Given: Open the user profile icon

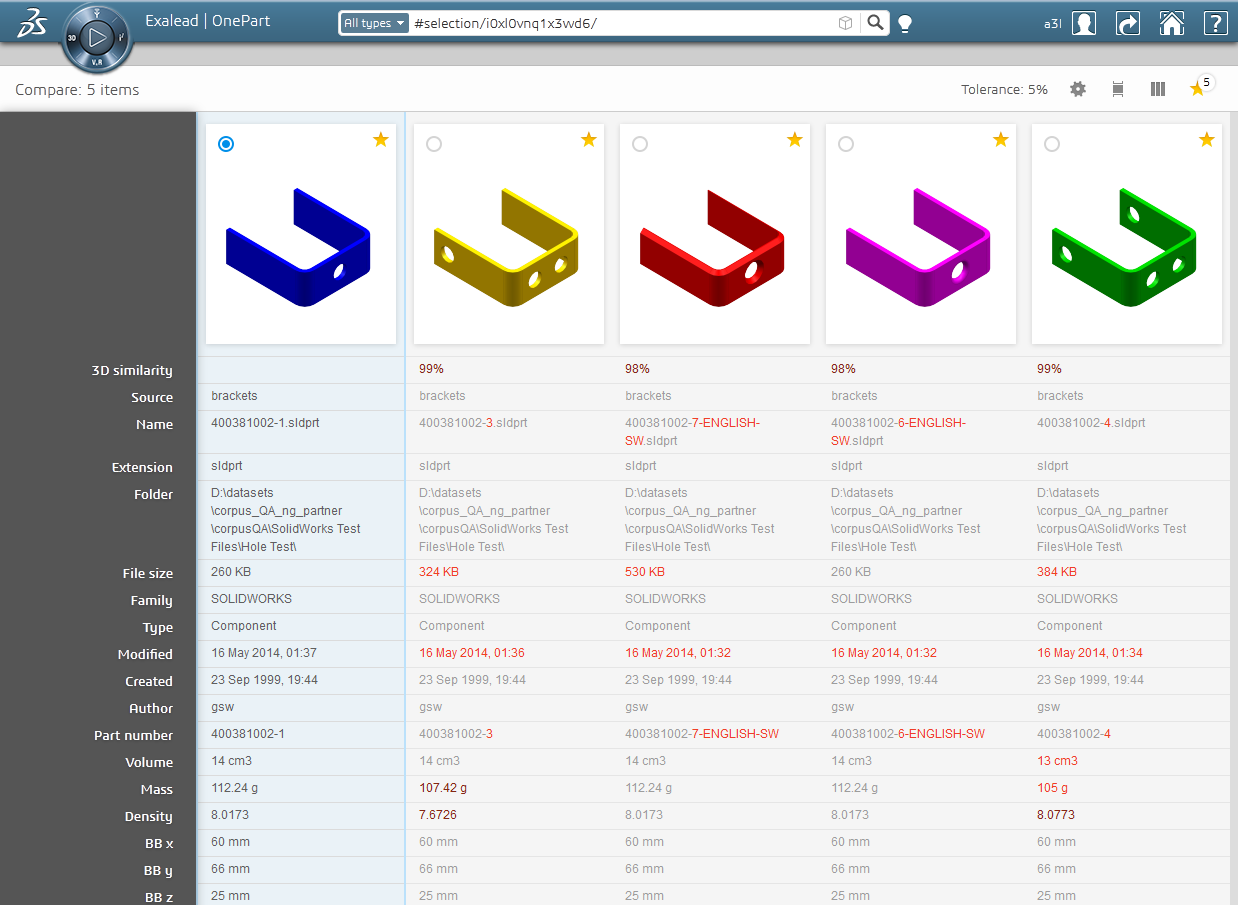Looking at the screenshot, I should (1083, 23).
